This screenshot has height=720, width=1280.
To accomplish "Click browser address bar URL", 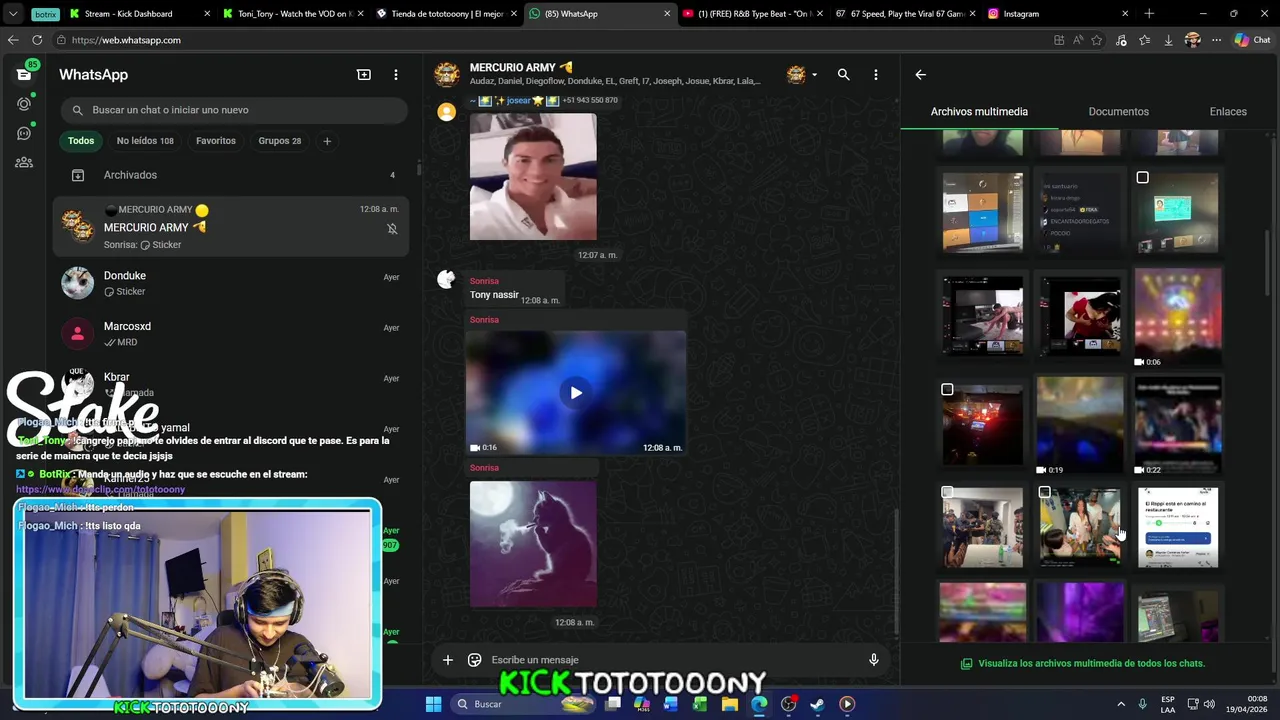I will pyautogui.click(x=126, y=40).
